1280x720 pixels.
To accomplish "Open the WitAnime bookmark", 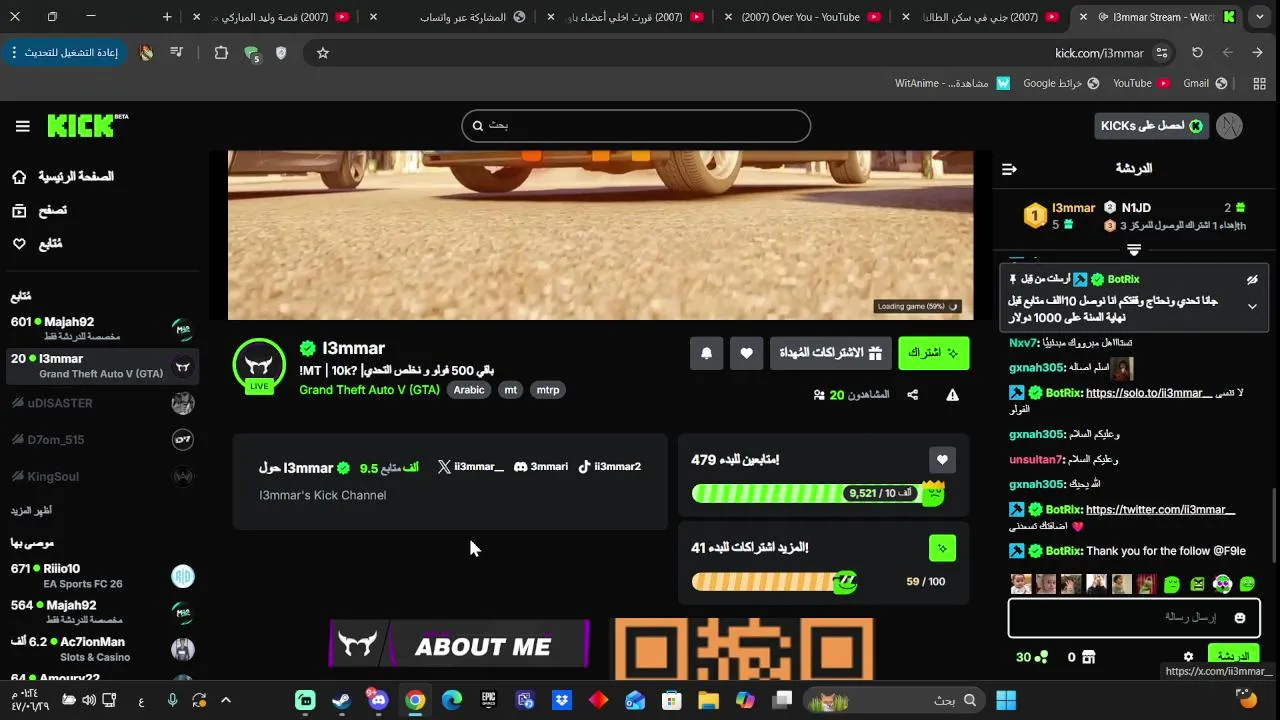I will (952, 83).
